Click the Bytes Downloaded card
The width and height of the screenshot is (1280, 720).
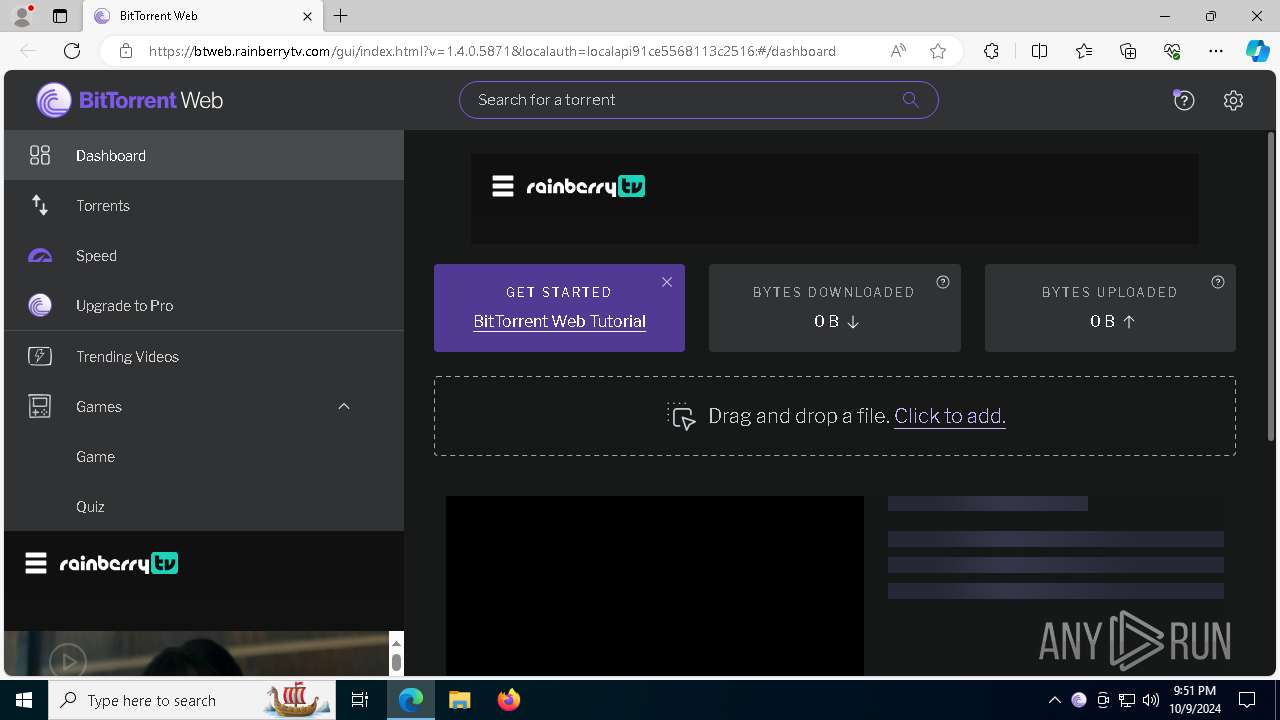(834, 308)
